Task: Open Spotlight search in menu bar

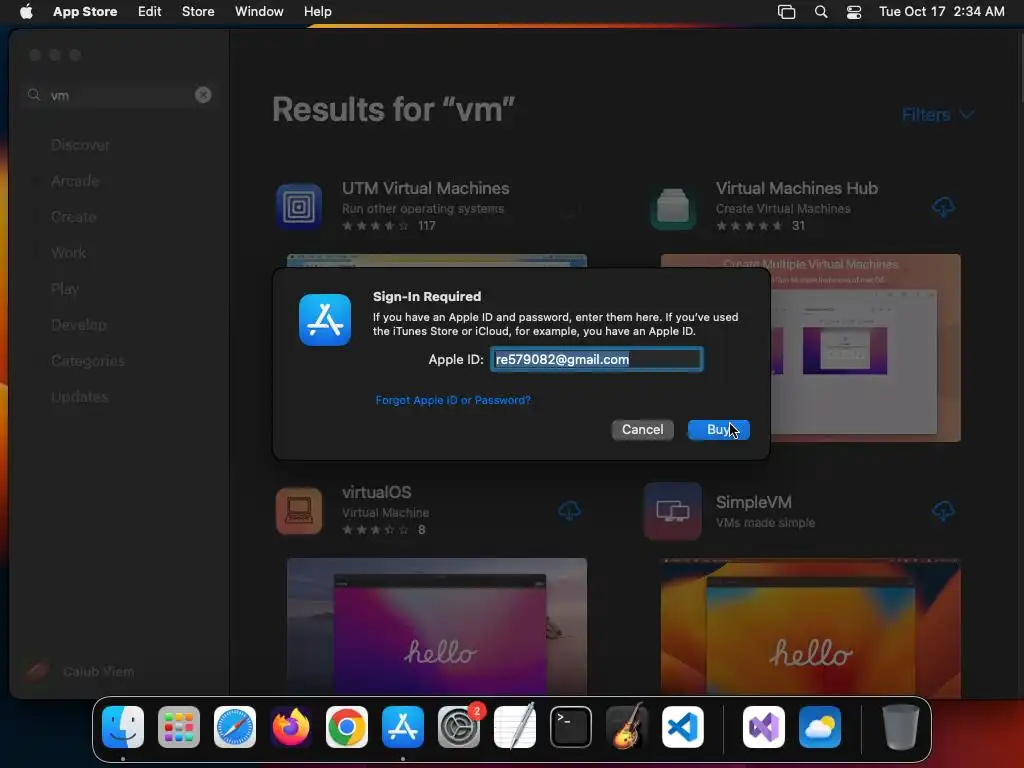Action: coord(821,12)
